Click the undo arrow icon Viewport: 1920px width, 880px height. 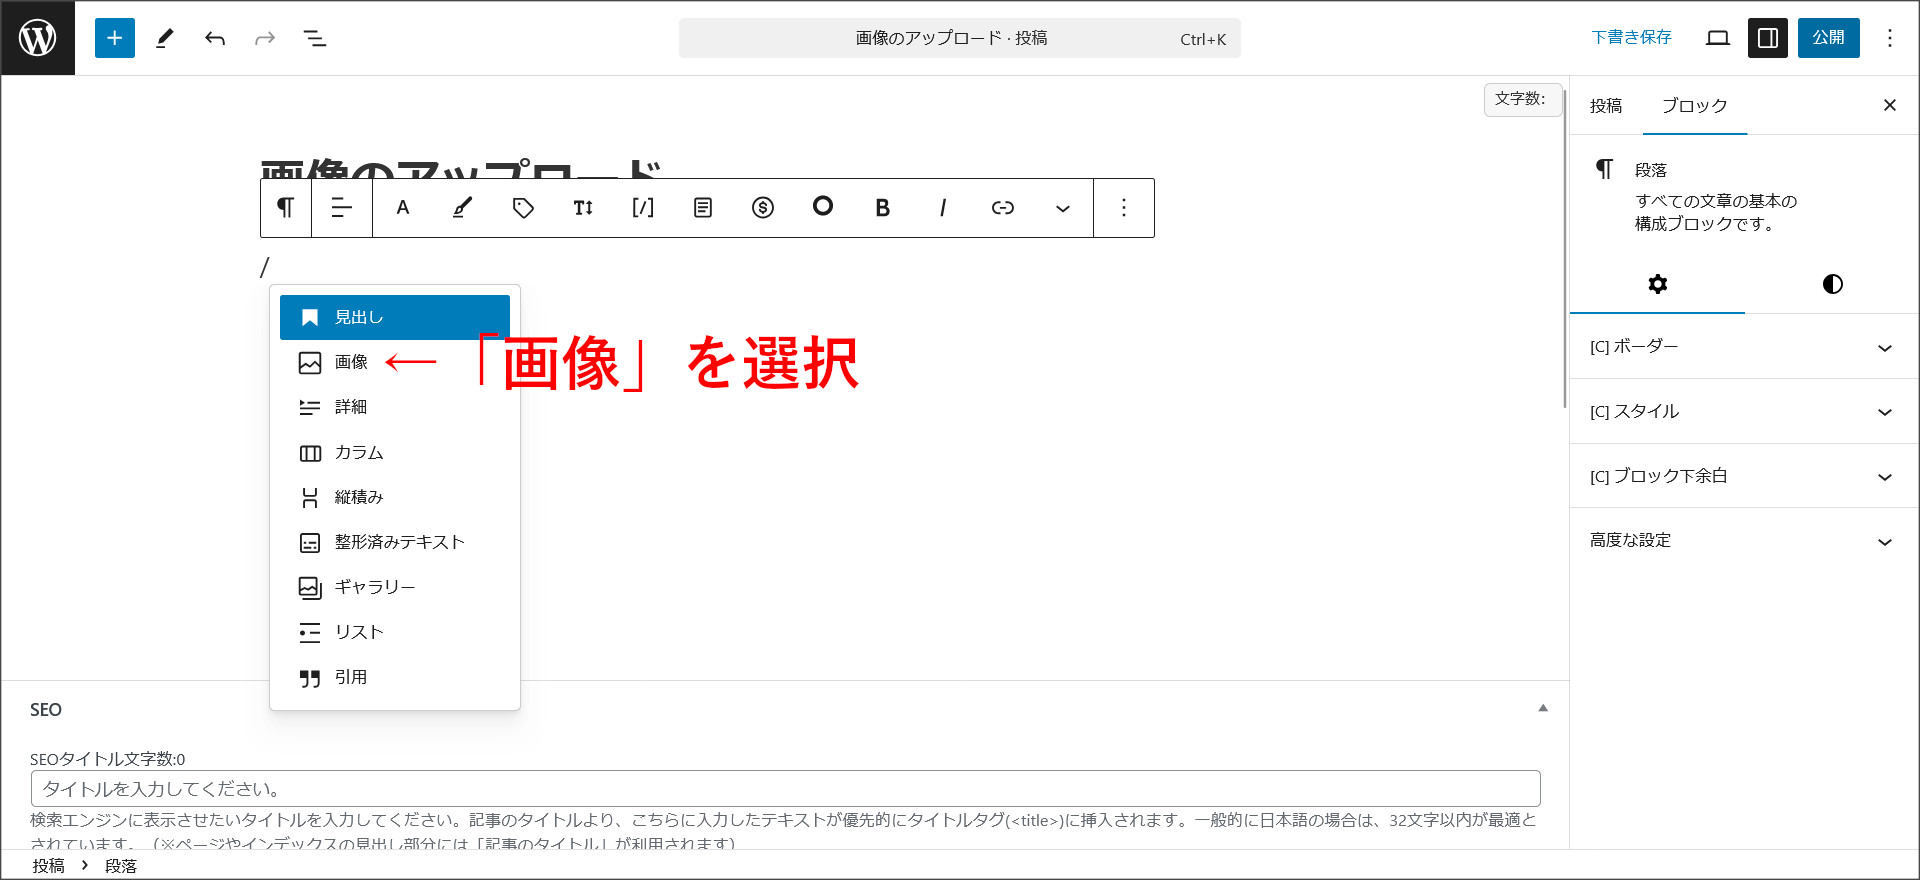click(x=215, y=38)
